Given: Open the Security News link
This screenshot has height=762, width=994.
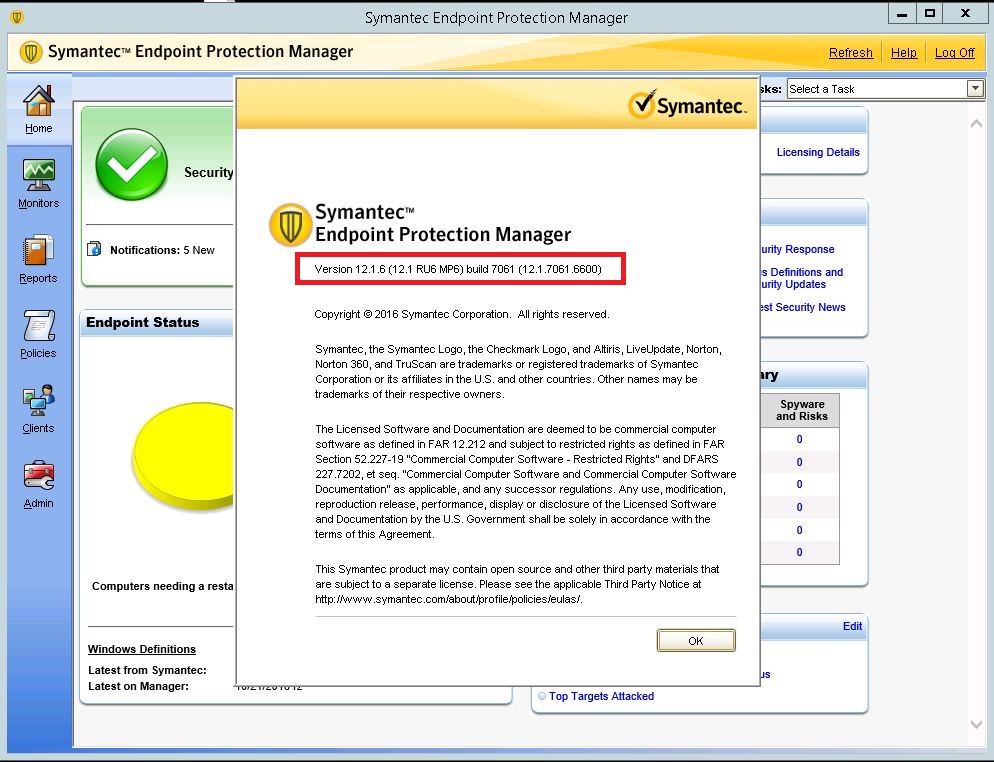Looking at the screenshot, I should 803,307.
